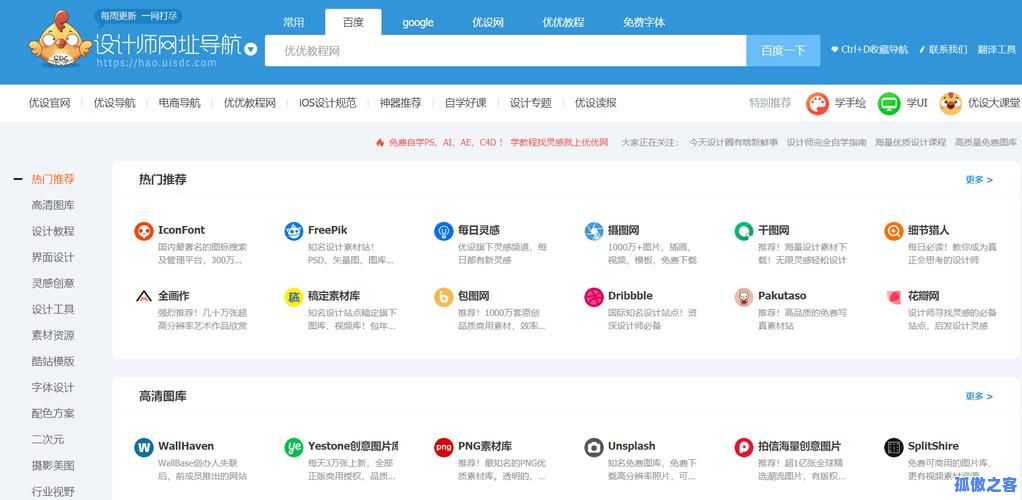The image size is (1022, 500).
Task: Click the 全画作 logo icon
Action: [144, 297]
